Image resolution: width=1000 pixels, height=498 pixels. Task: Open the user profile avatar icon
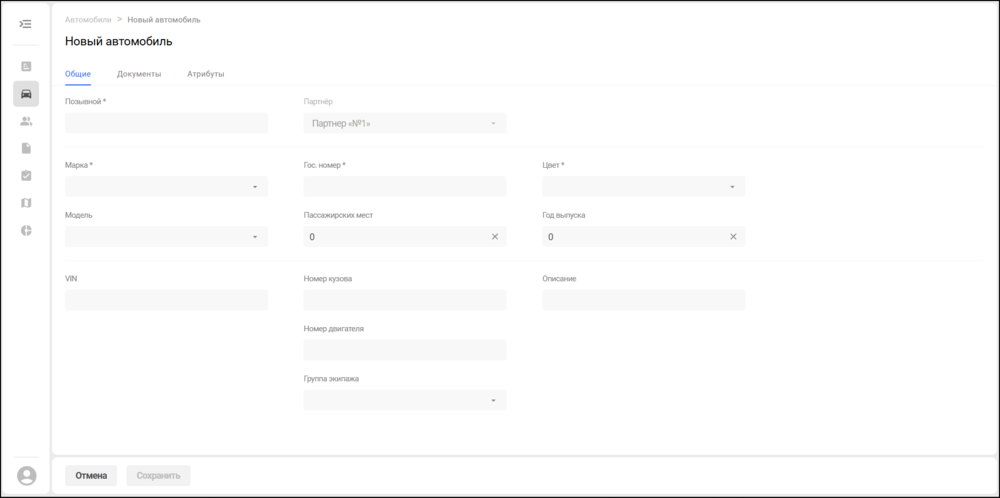27,475
